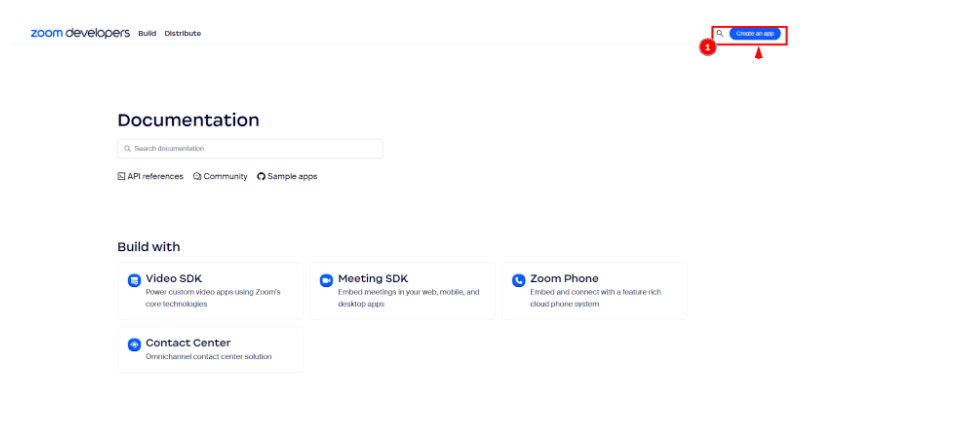
Task: Select the Meeting SDK card title
Action: tap(372, 278)
